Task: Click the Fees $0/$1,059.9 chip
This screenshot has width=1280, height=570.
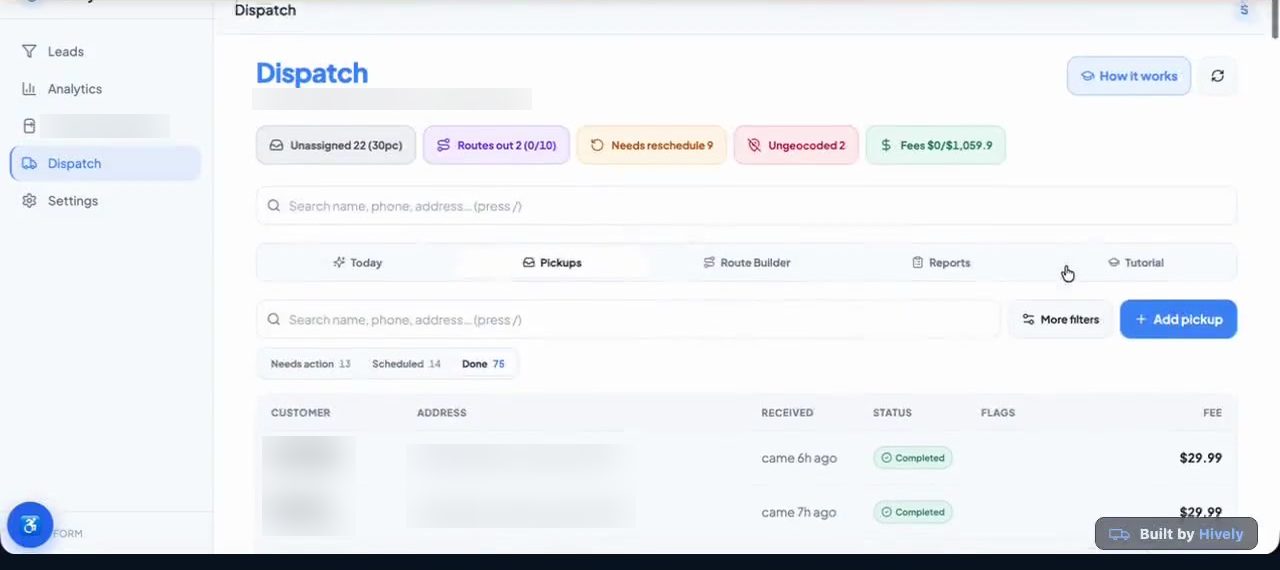Action: (936, 145)
